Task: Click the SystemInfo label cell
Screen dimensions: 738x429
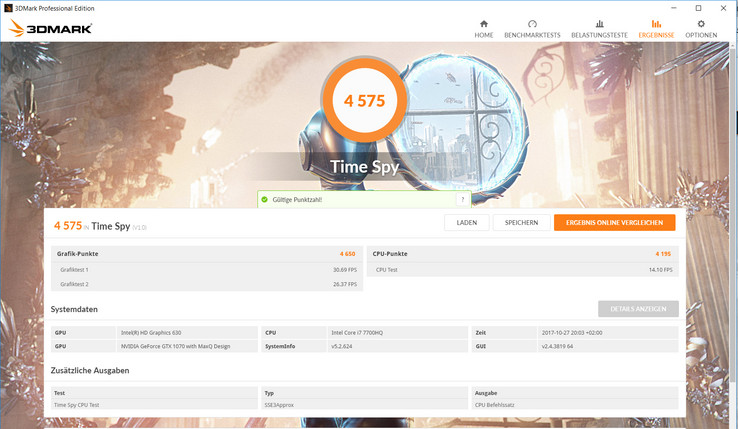Action: pos(294,346)
